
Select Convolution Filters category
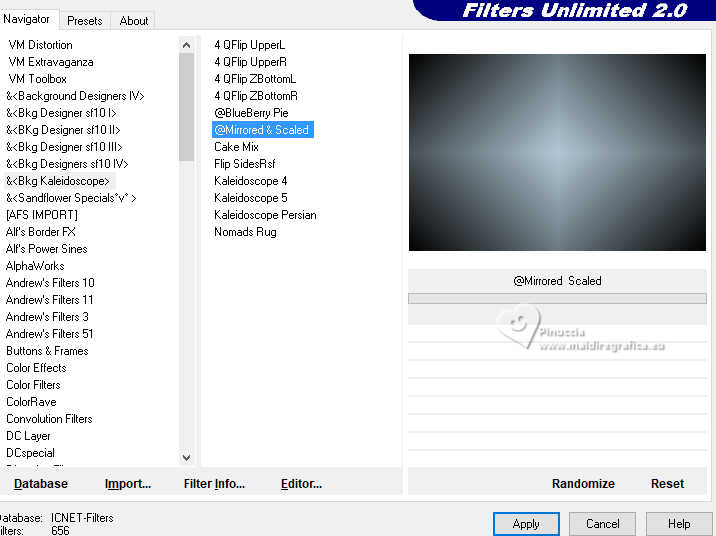49,419
